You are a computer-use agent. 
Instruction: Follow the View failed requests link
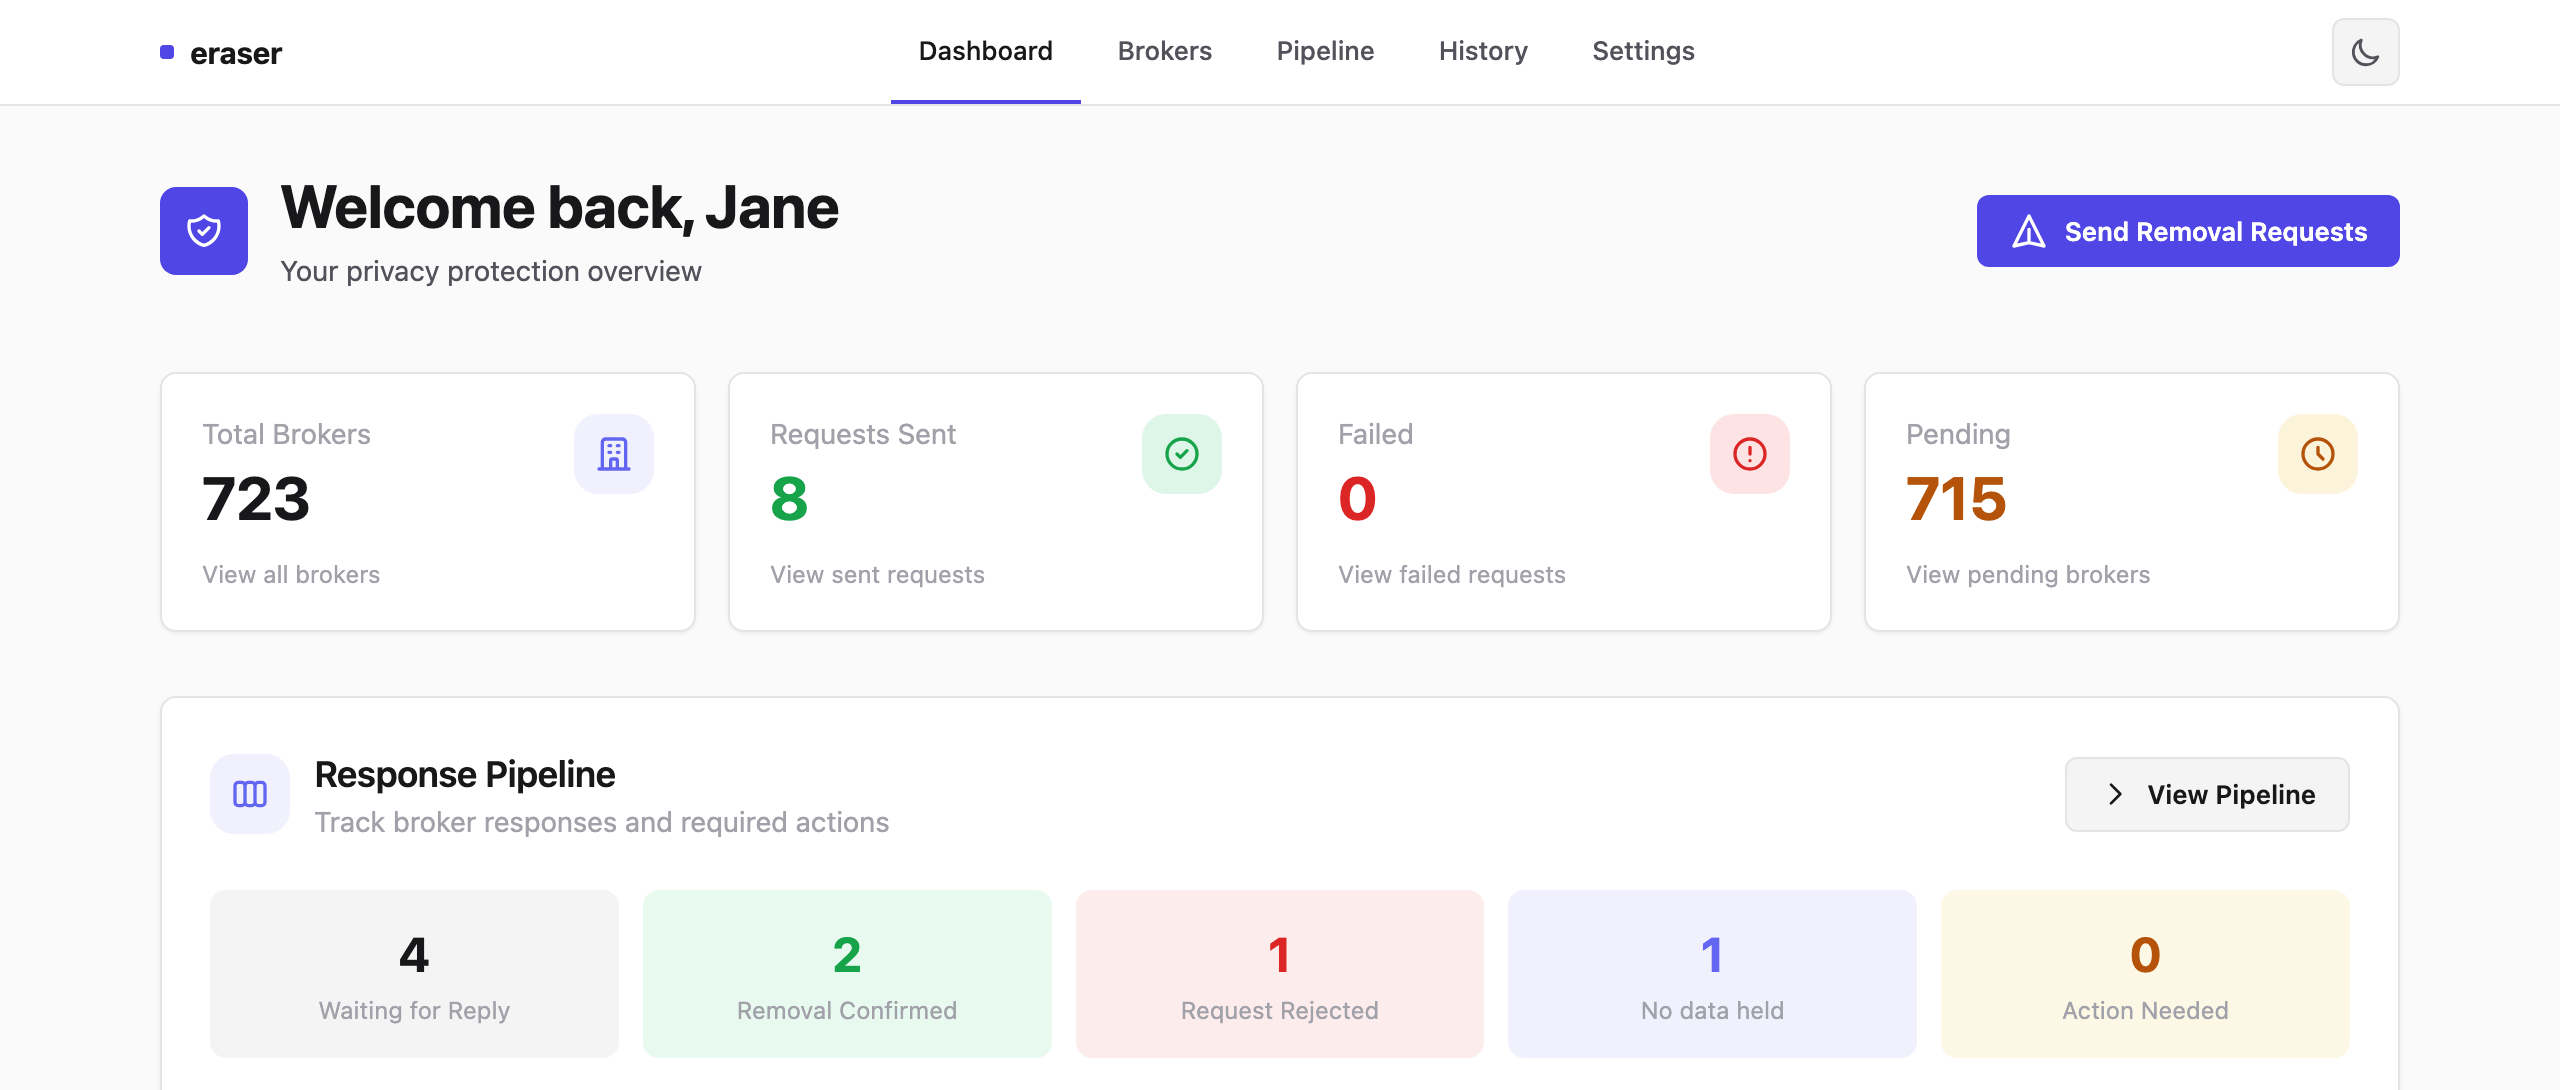[1451, 575]
